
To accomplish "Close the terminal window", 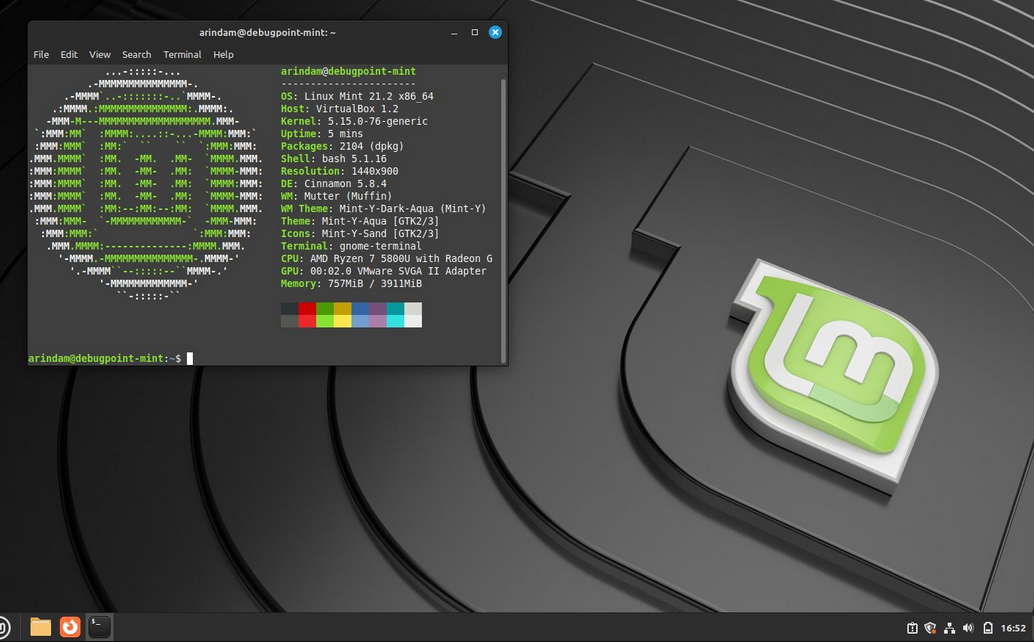I will (x=495, y=32).
